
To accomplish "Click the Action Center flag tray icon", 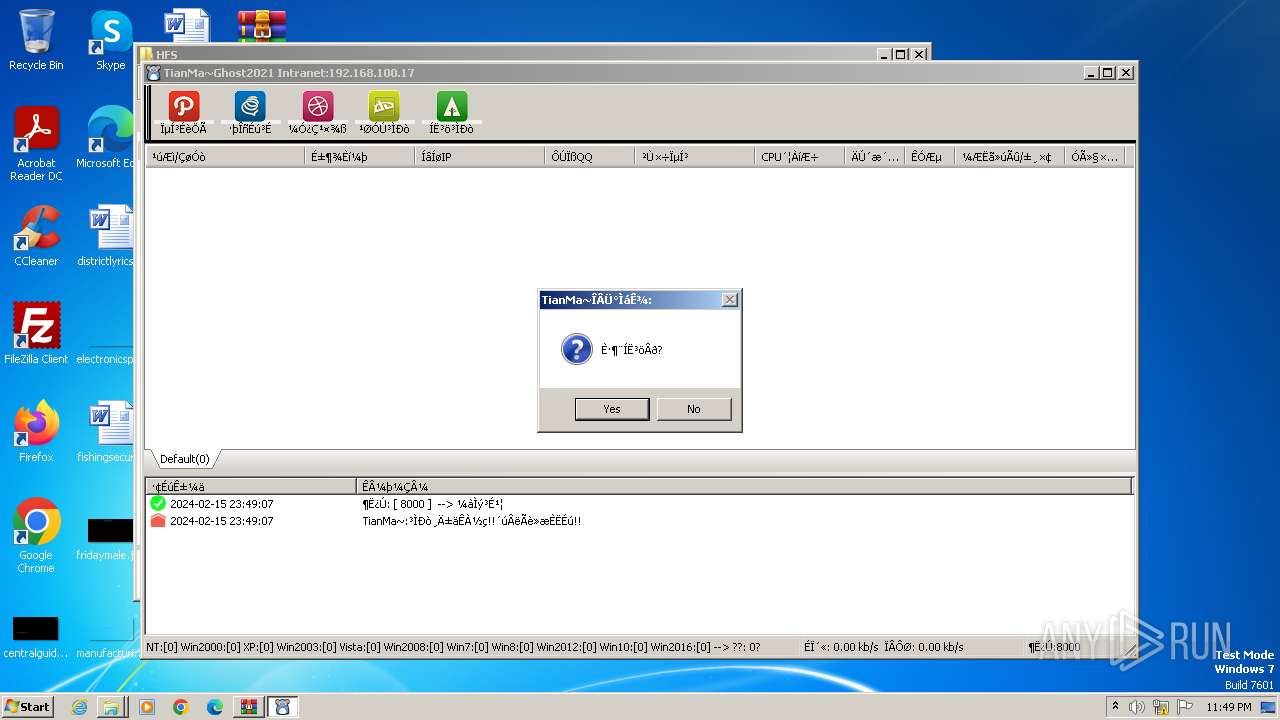I will (x=1185, y=707).
